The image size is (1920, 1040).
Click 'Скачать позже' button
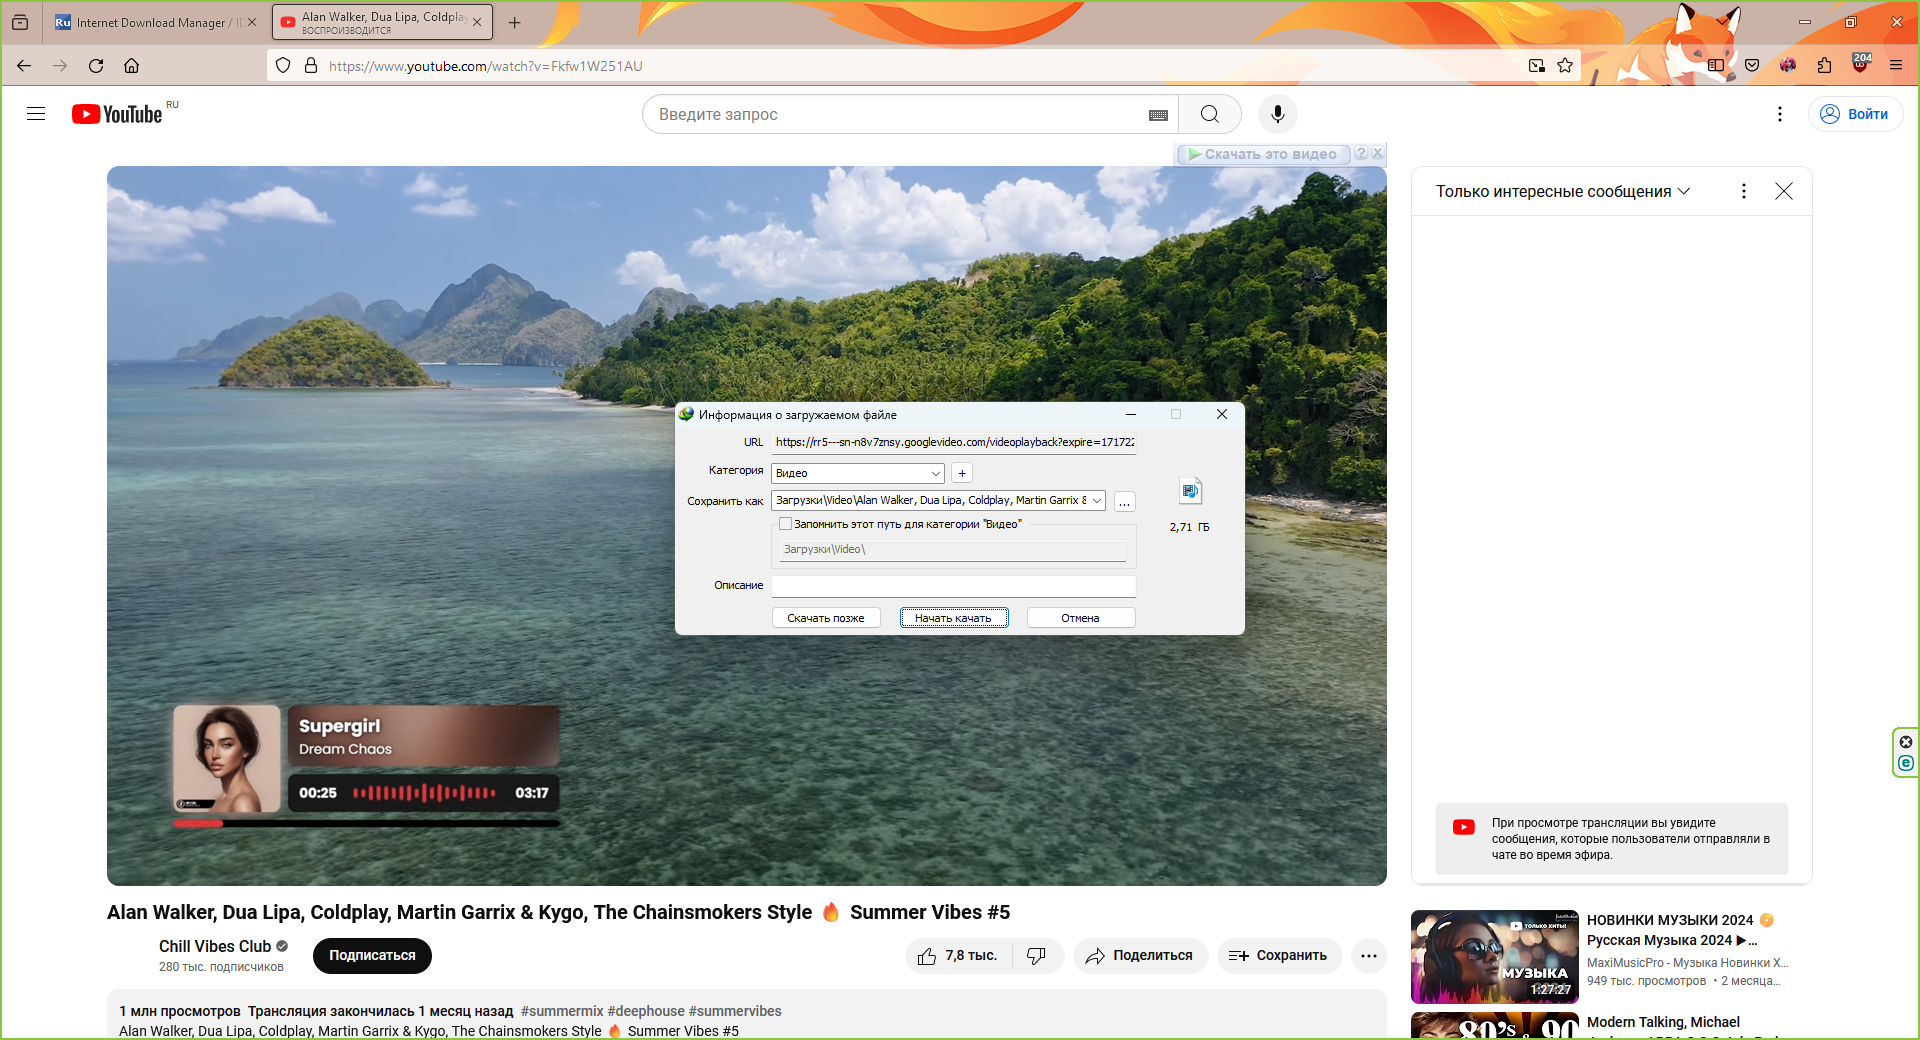coord(826,618)
